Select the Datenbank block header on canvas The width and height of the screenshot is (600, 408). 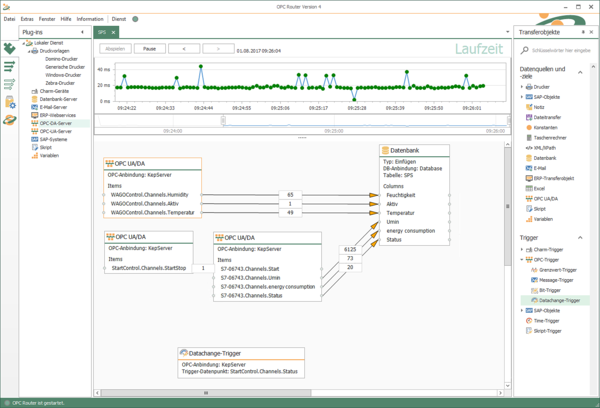[414, 150]
